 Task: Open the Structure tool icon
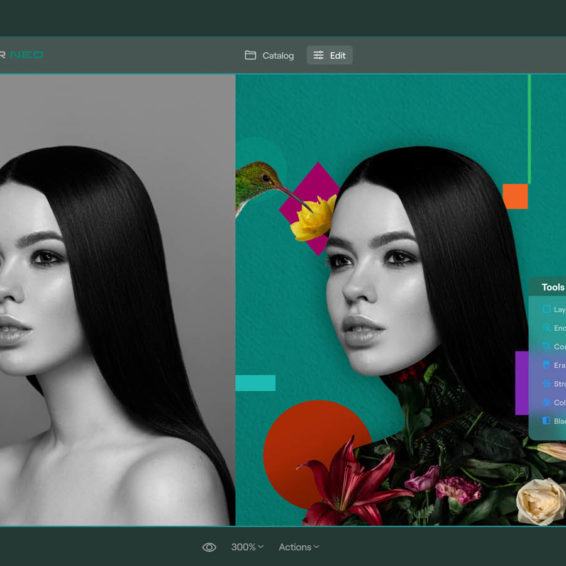[547, 384]
